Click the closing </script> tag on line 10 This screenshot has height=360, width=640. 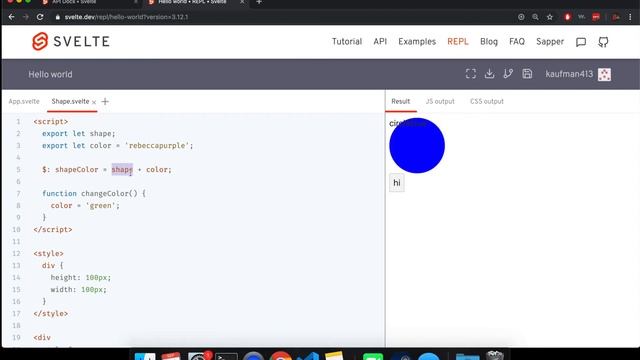tap(53, 229)
